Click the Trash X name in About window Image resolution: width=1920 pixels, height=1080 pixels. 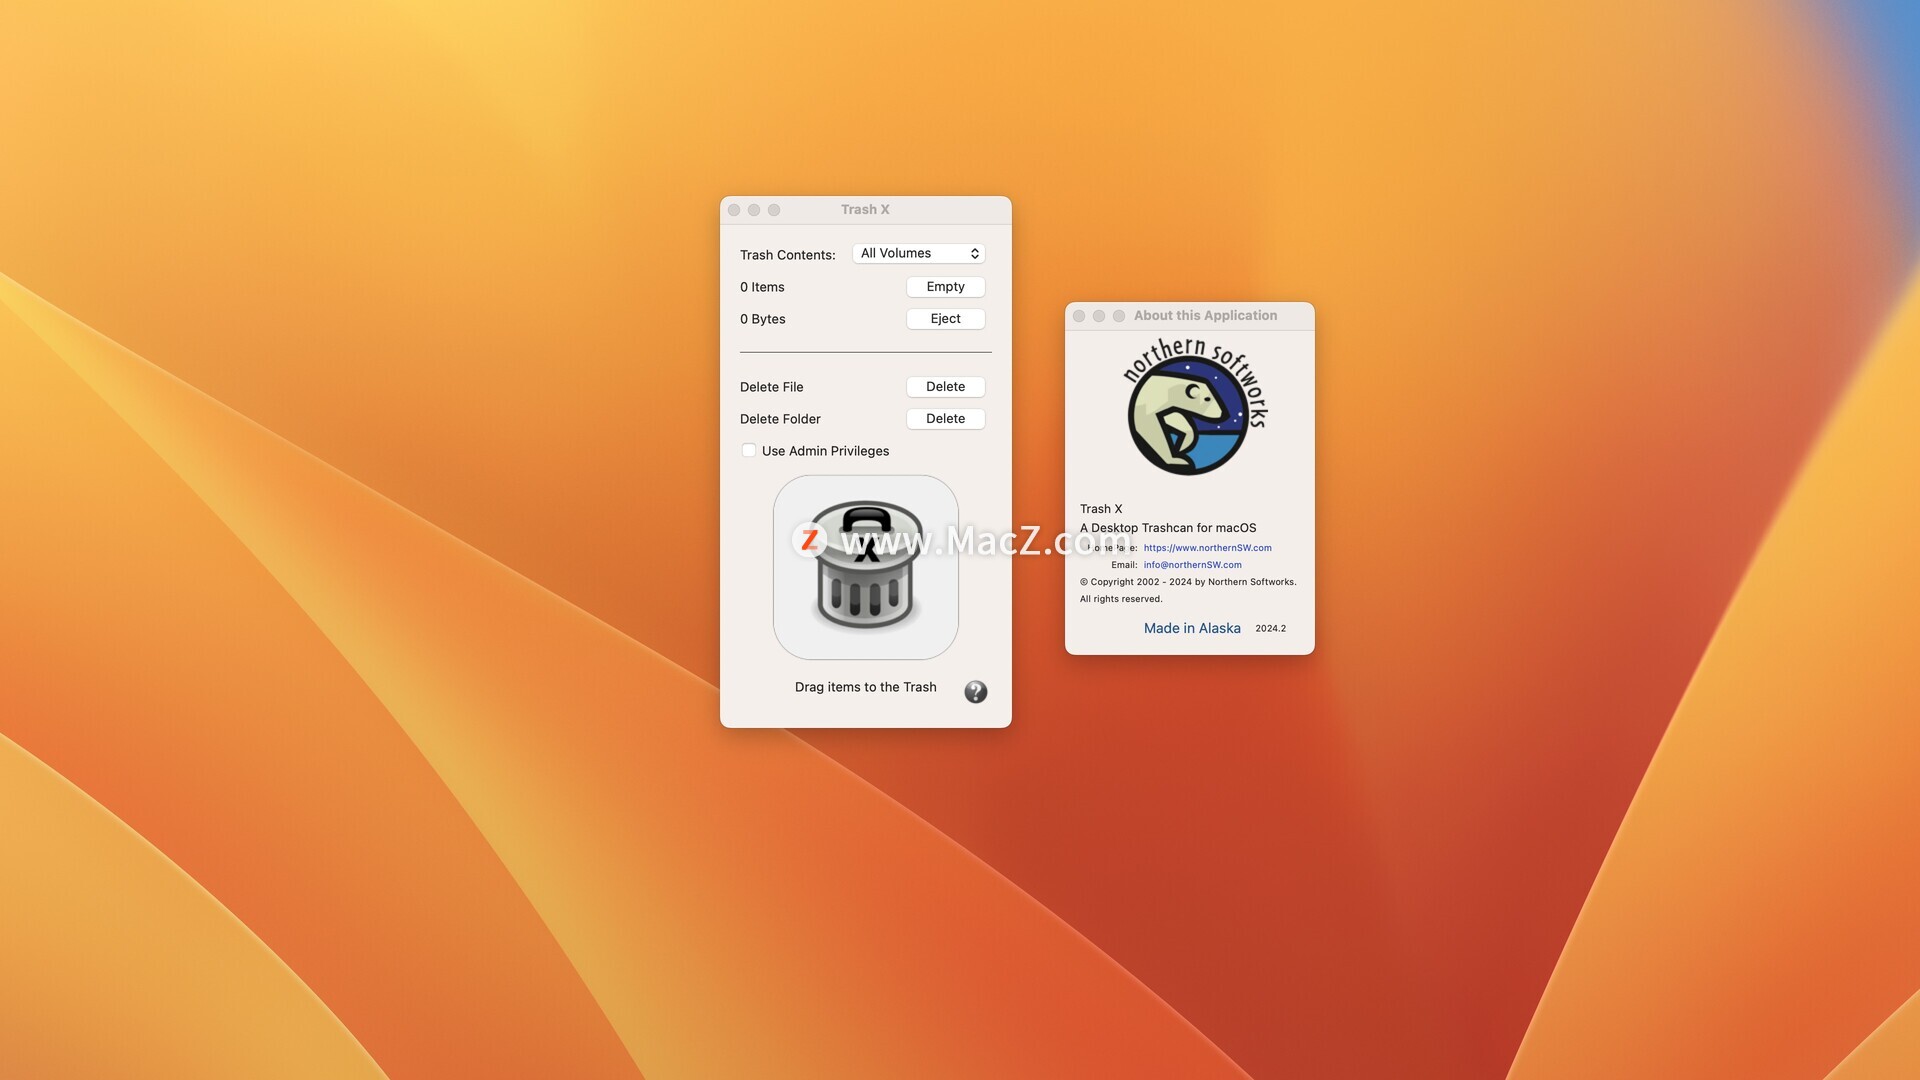(1101, 509)
